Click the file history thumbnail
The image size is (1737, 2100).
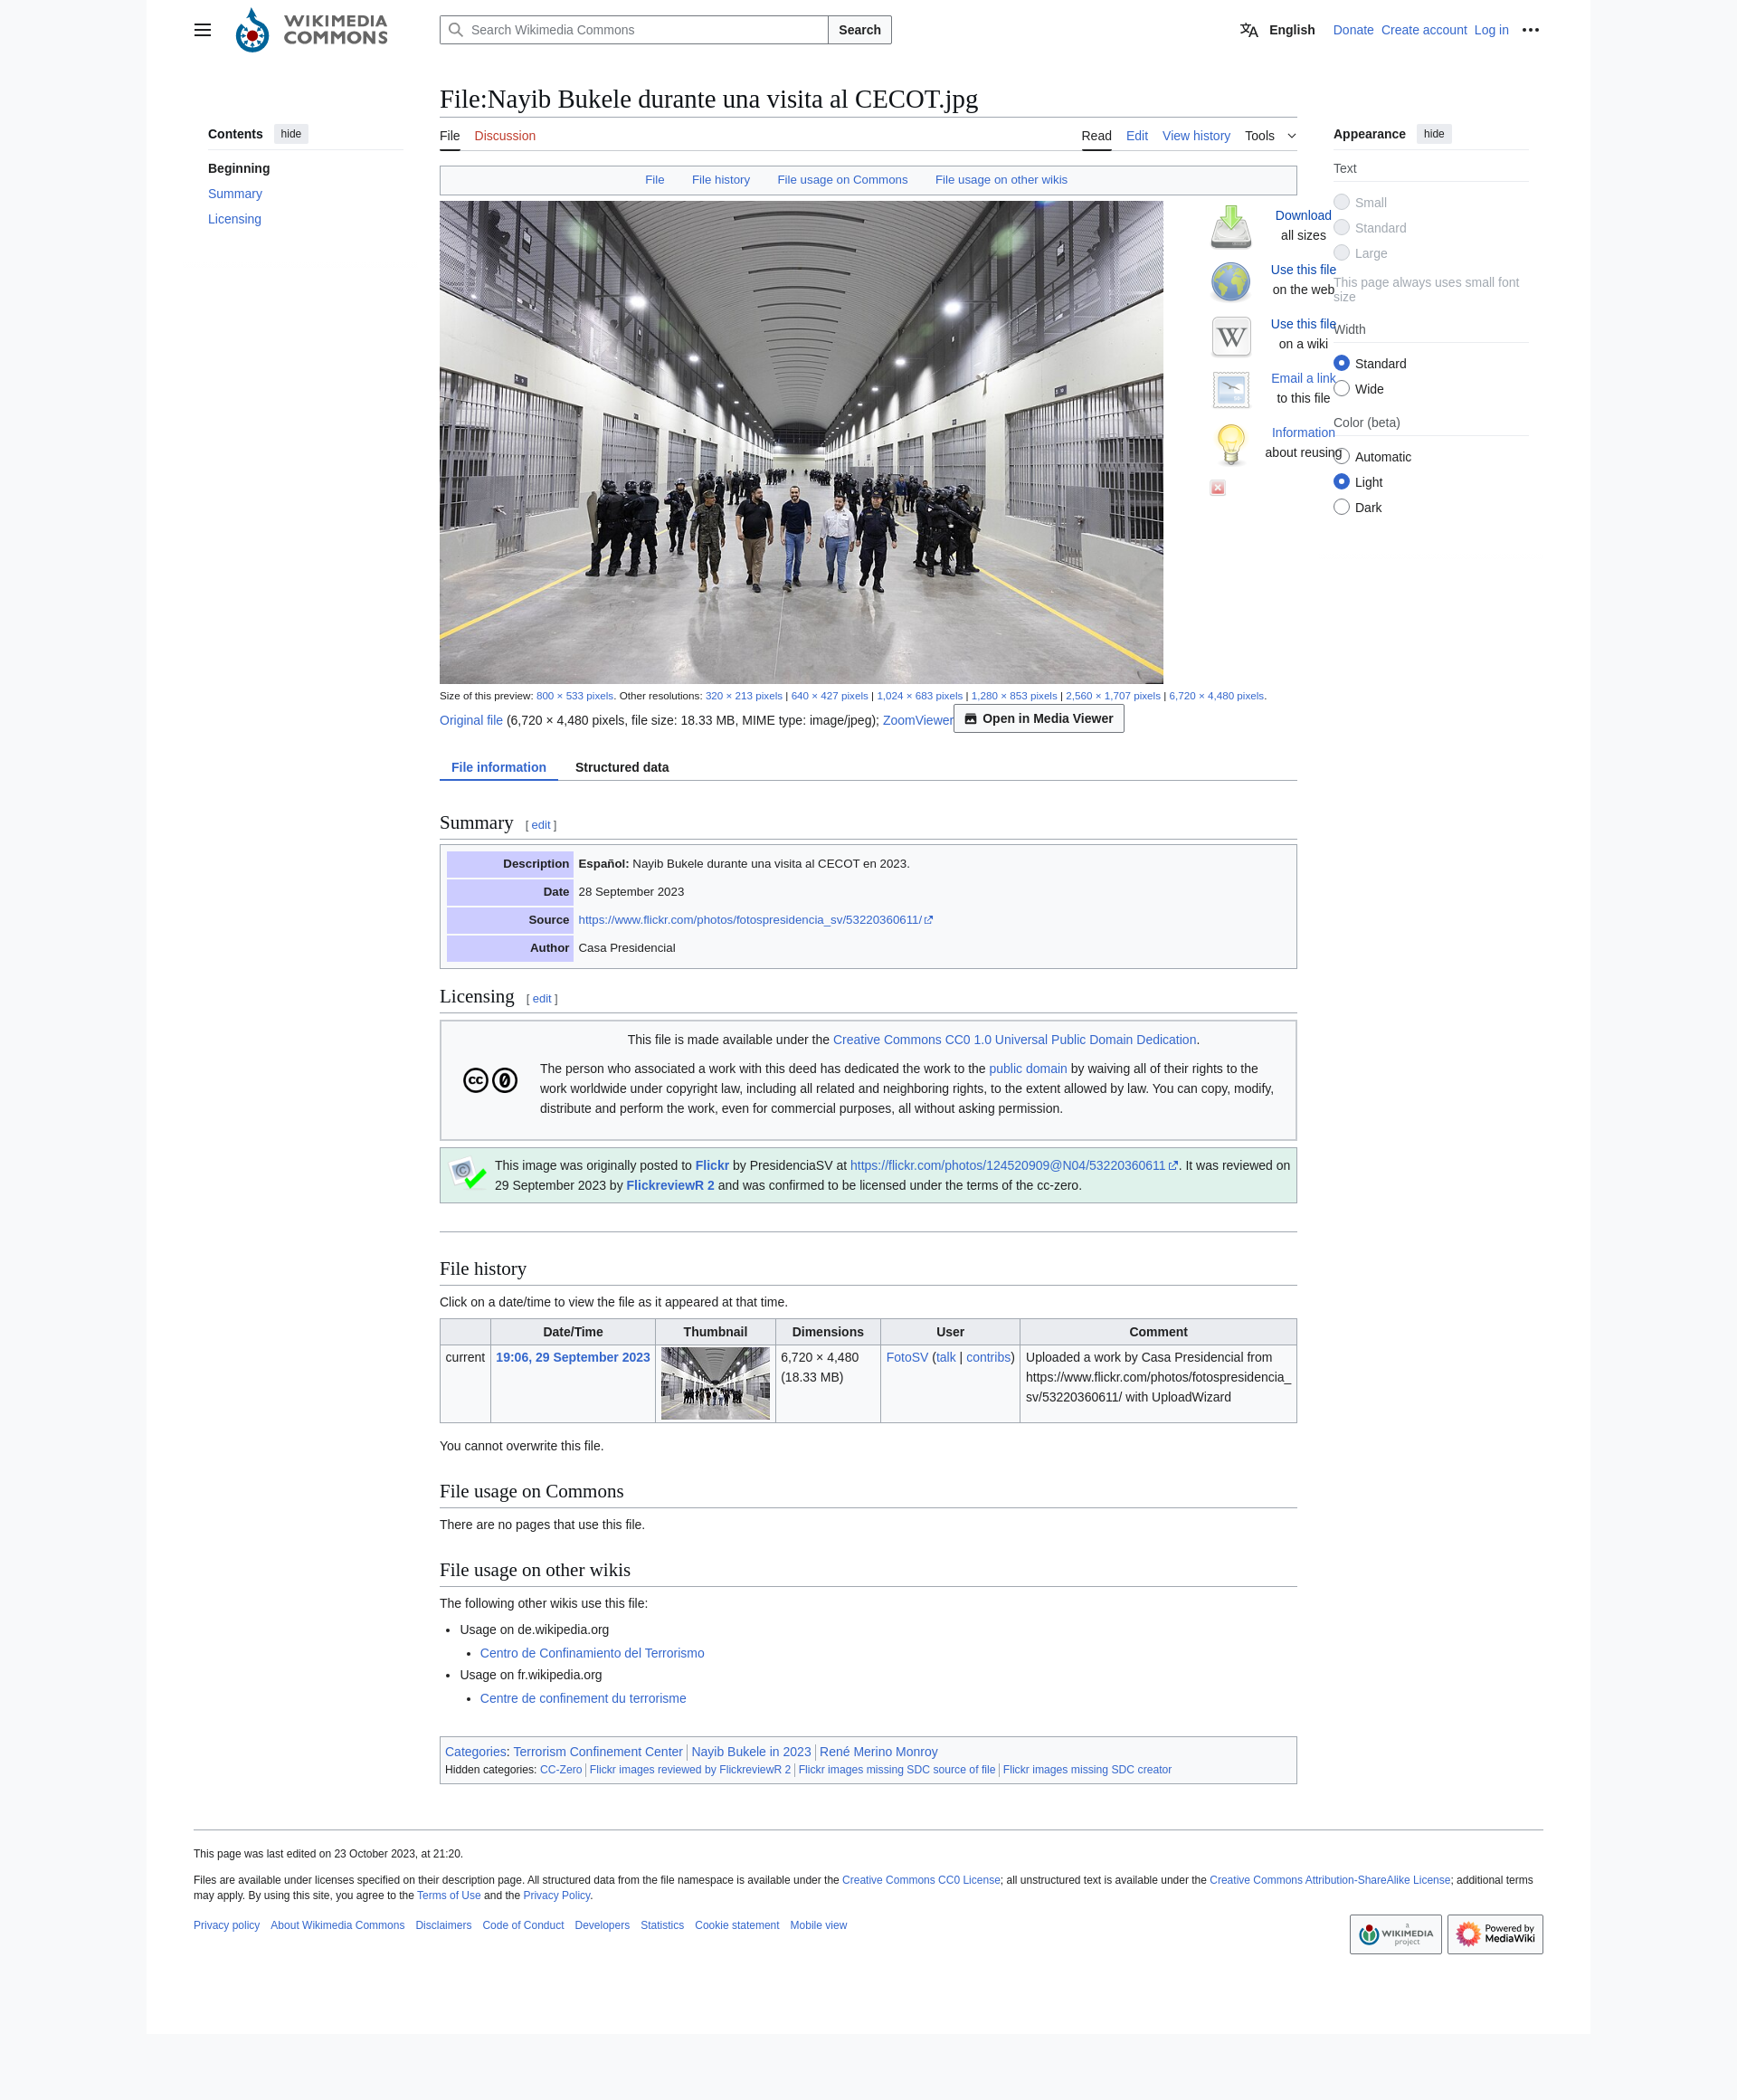[x=715, y=1383]
